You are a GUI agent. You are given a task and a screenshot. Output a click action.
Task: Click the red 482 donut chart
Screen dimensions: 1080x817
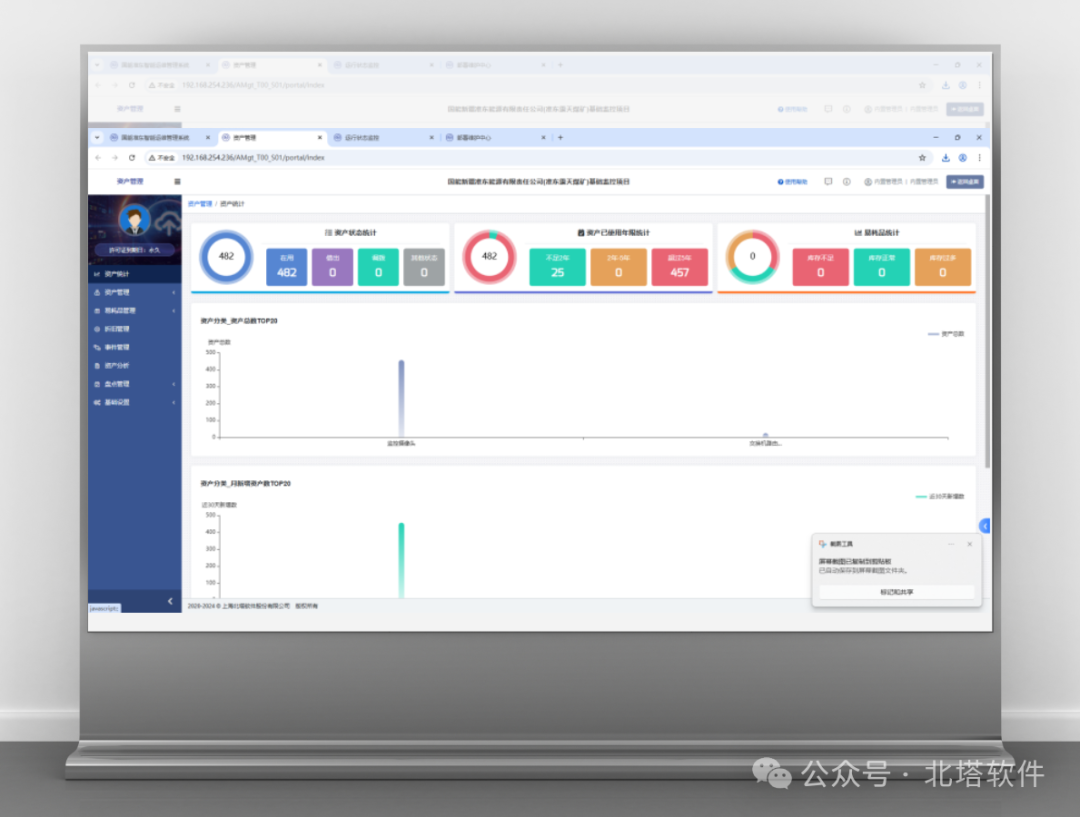tap(489, 257)
